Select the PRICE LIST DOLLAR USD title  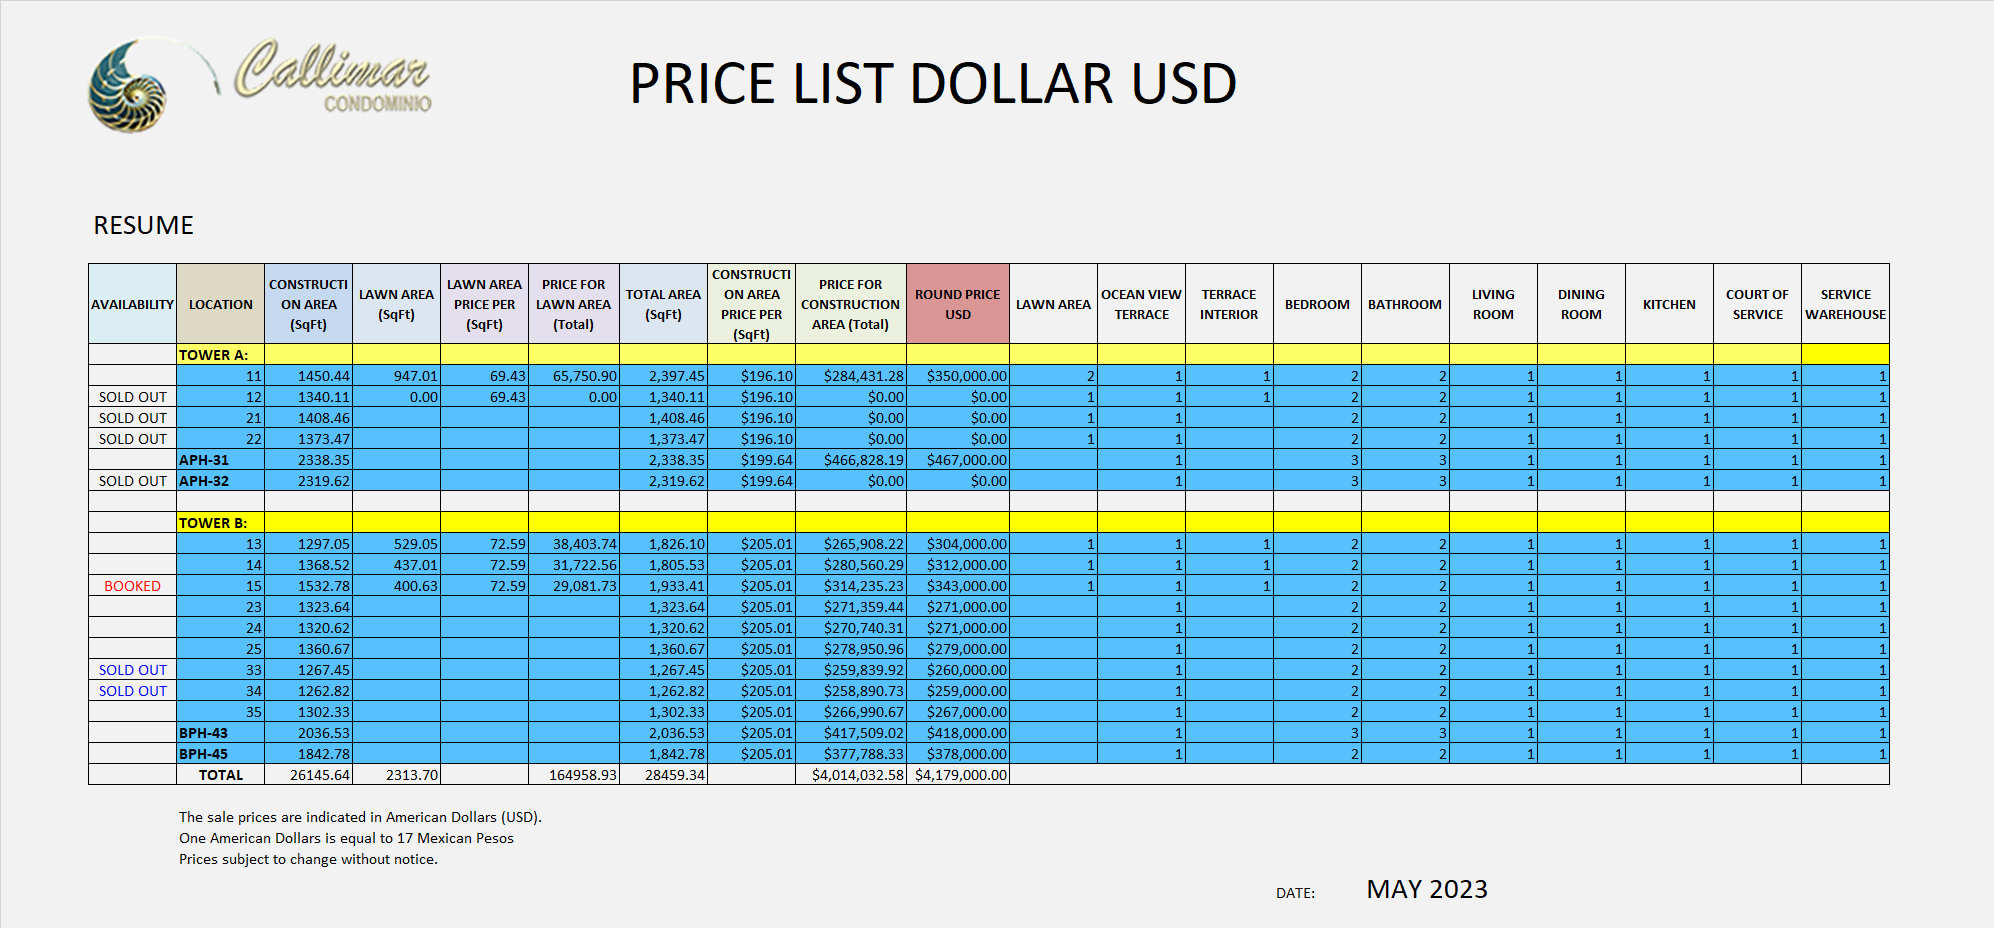(932, 83)
